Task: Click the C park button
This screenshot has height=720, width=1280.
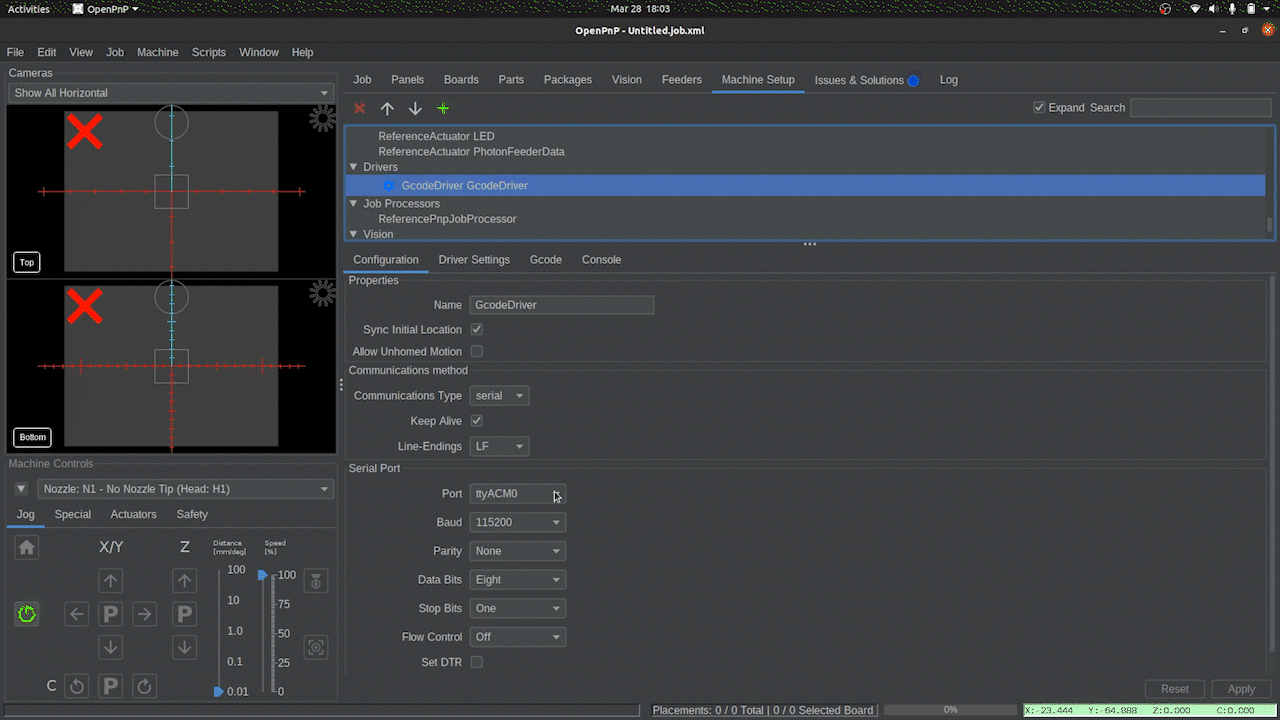Action: (x=111, y=686)
